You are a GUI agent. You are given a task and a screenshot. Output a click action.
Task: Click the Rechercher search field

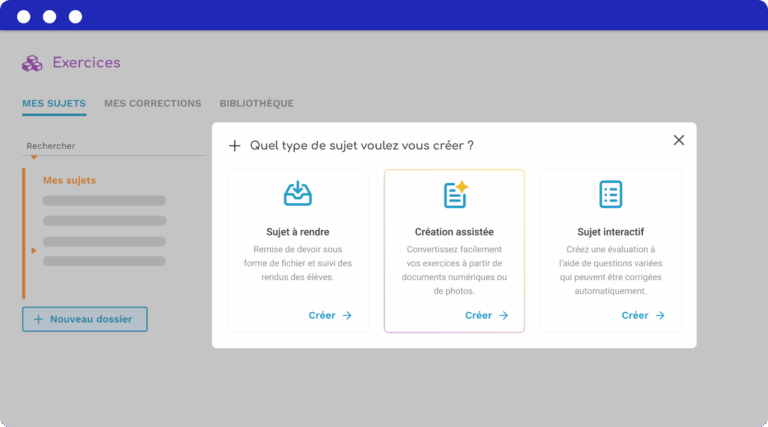110,146
